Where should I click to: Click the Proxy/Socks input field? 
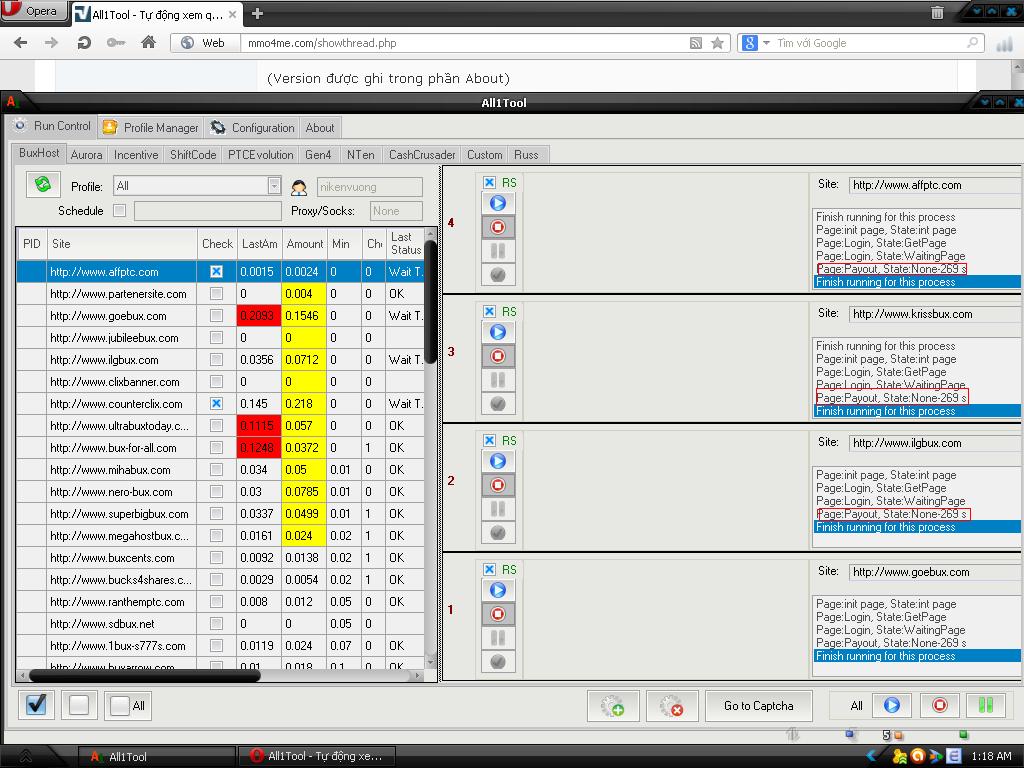click(x=396, y=211)
